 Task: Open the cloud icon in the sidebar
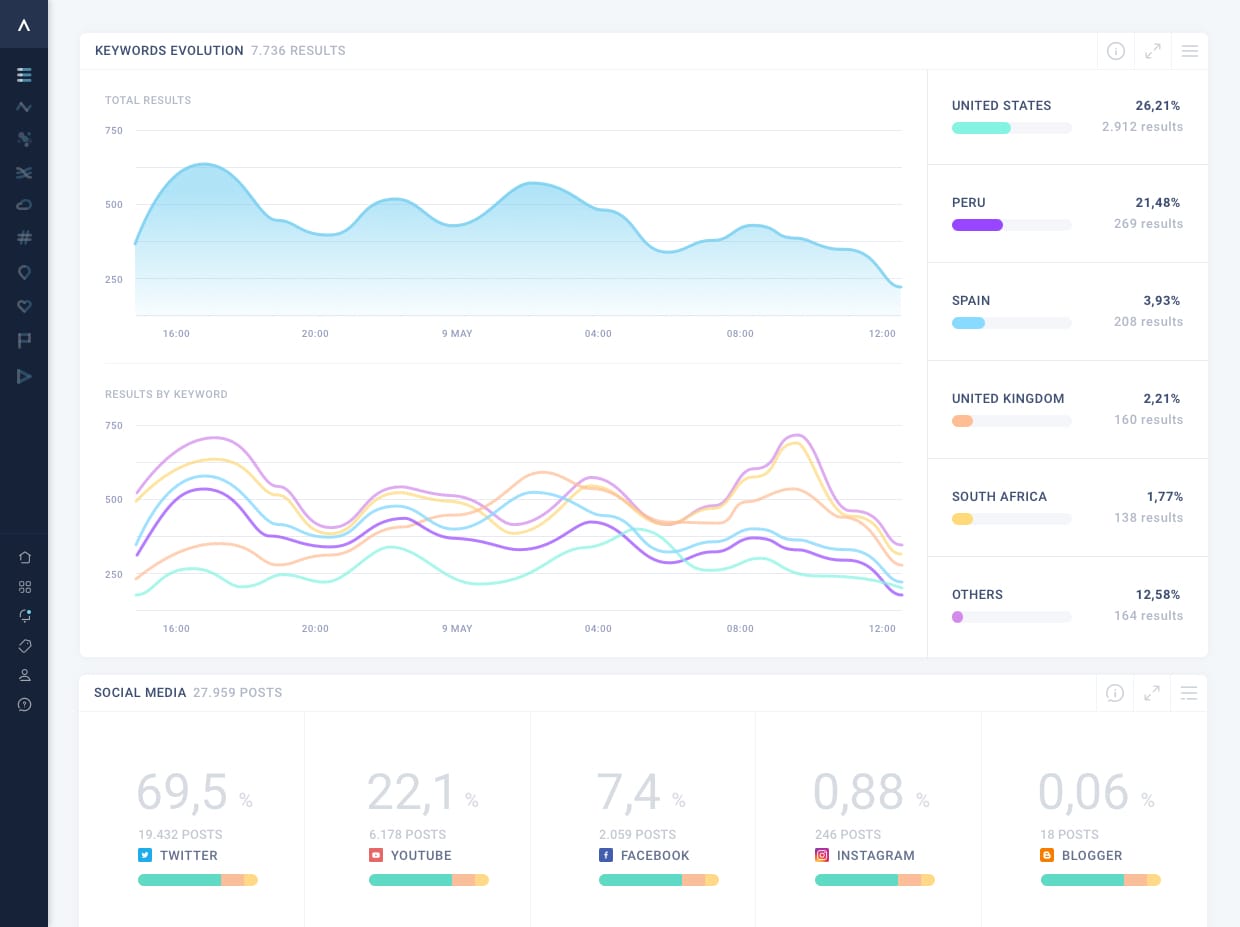(24, 205)
